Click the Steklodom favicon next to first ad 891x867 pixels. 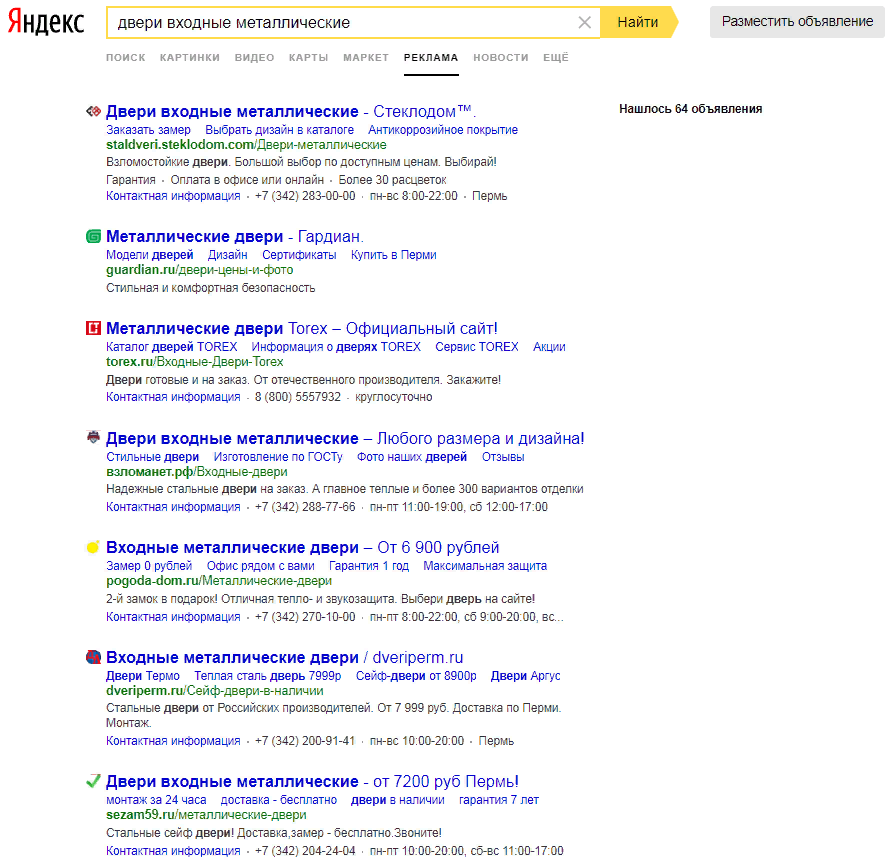click(93, 111)
